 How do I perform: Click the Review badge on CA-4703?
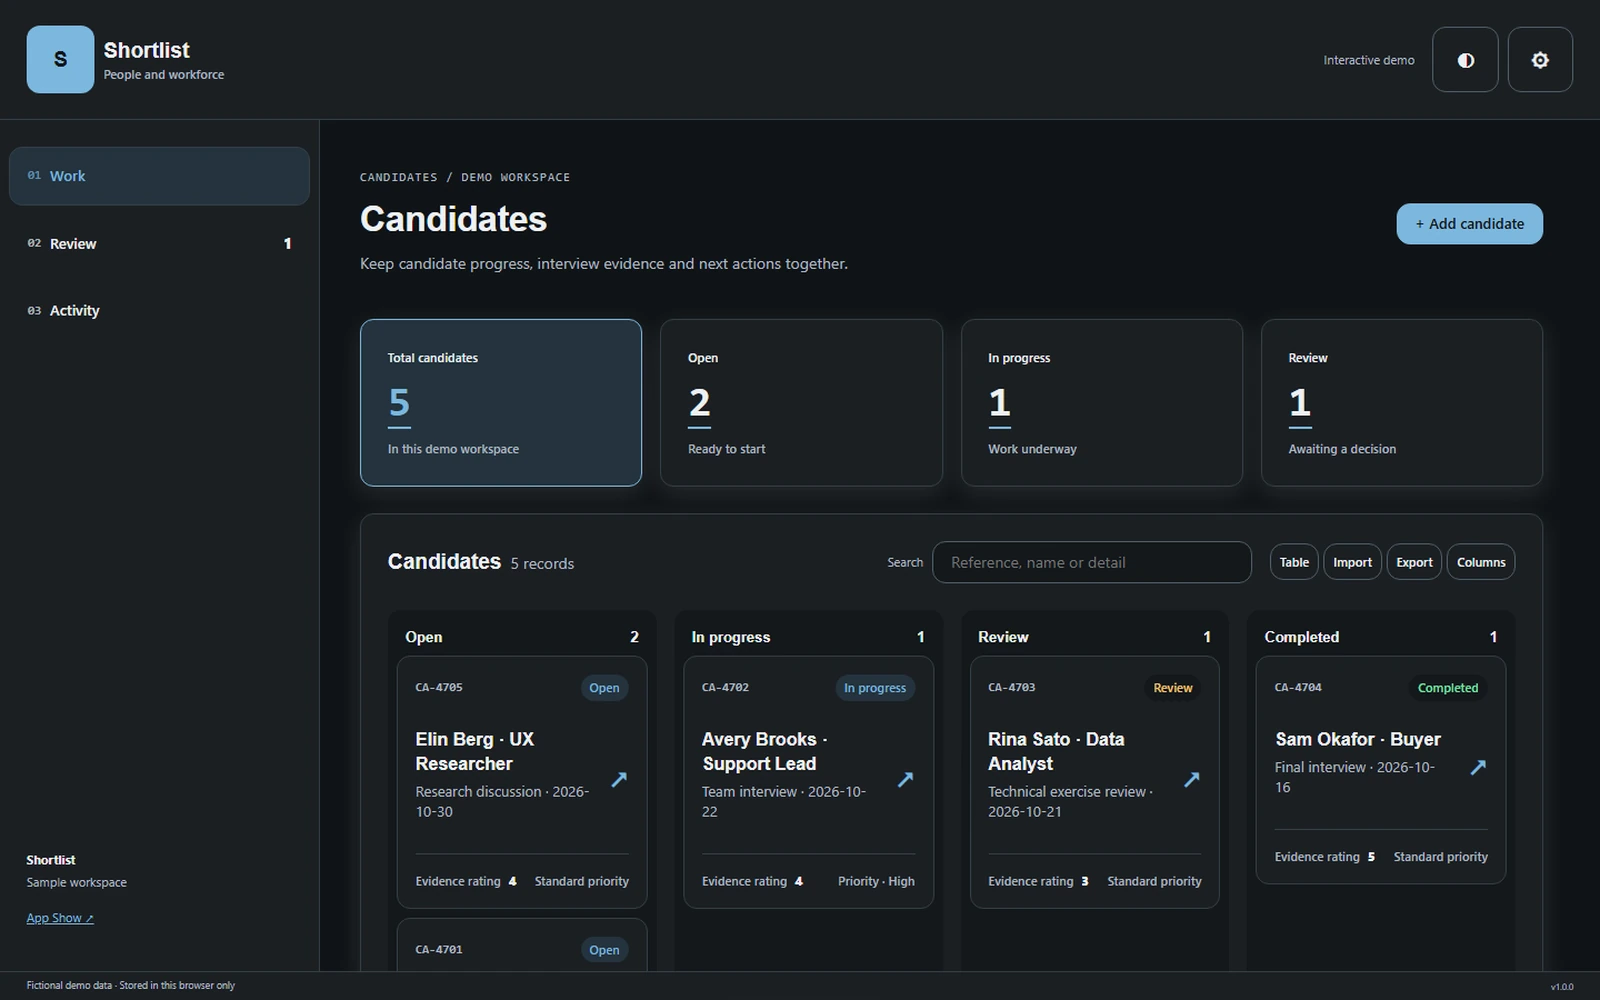click(x=1172, y=688)
